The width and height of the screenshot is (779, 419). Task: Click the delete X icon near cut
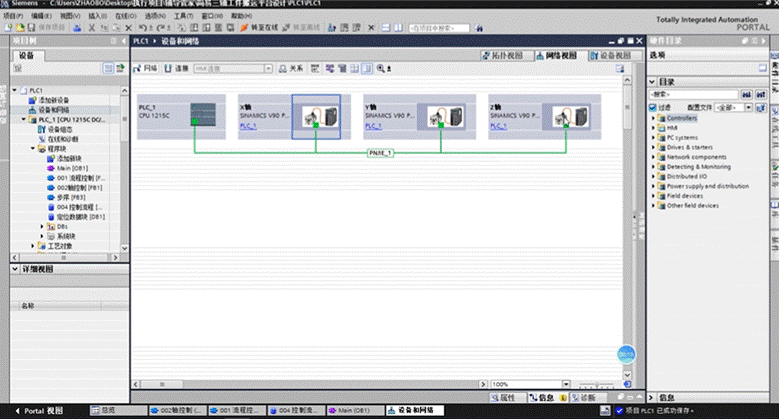coord(129,28)
